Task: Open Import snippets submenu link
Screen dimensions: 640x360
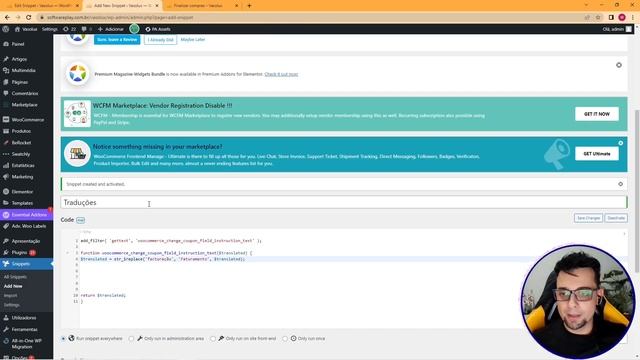Action: pos(11,296)
